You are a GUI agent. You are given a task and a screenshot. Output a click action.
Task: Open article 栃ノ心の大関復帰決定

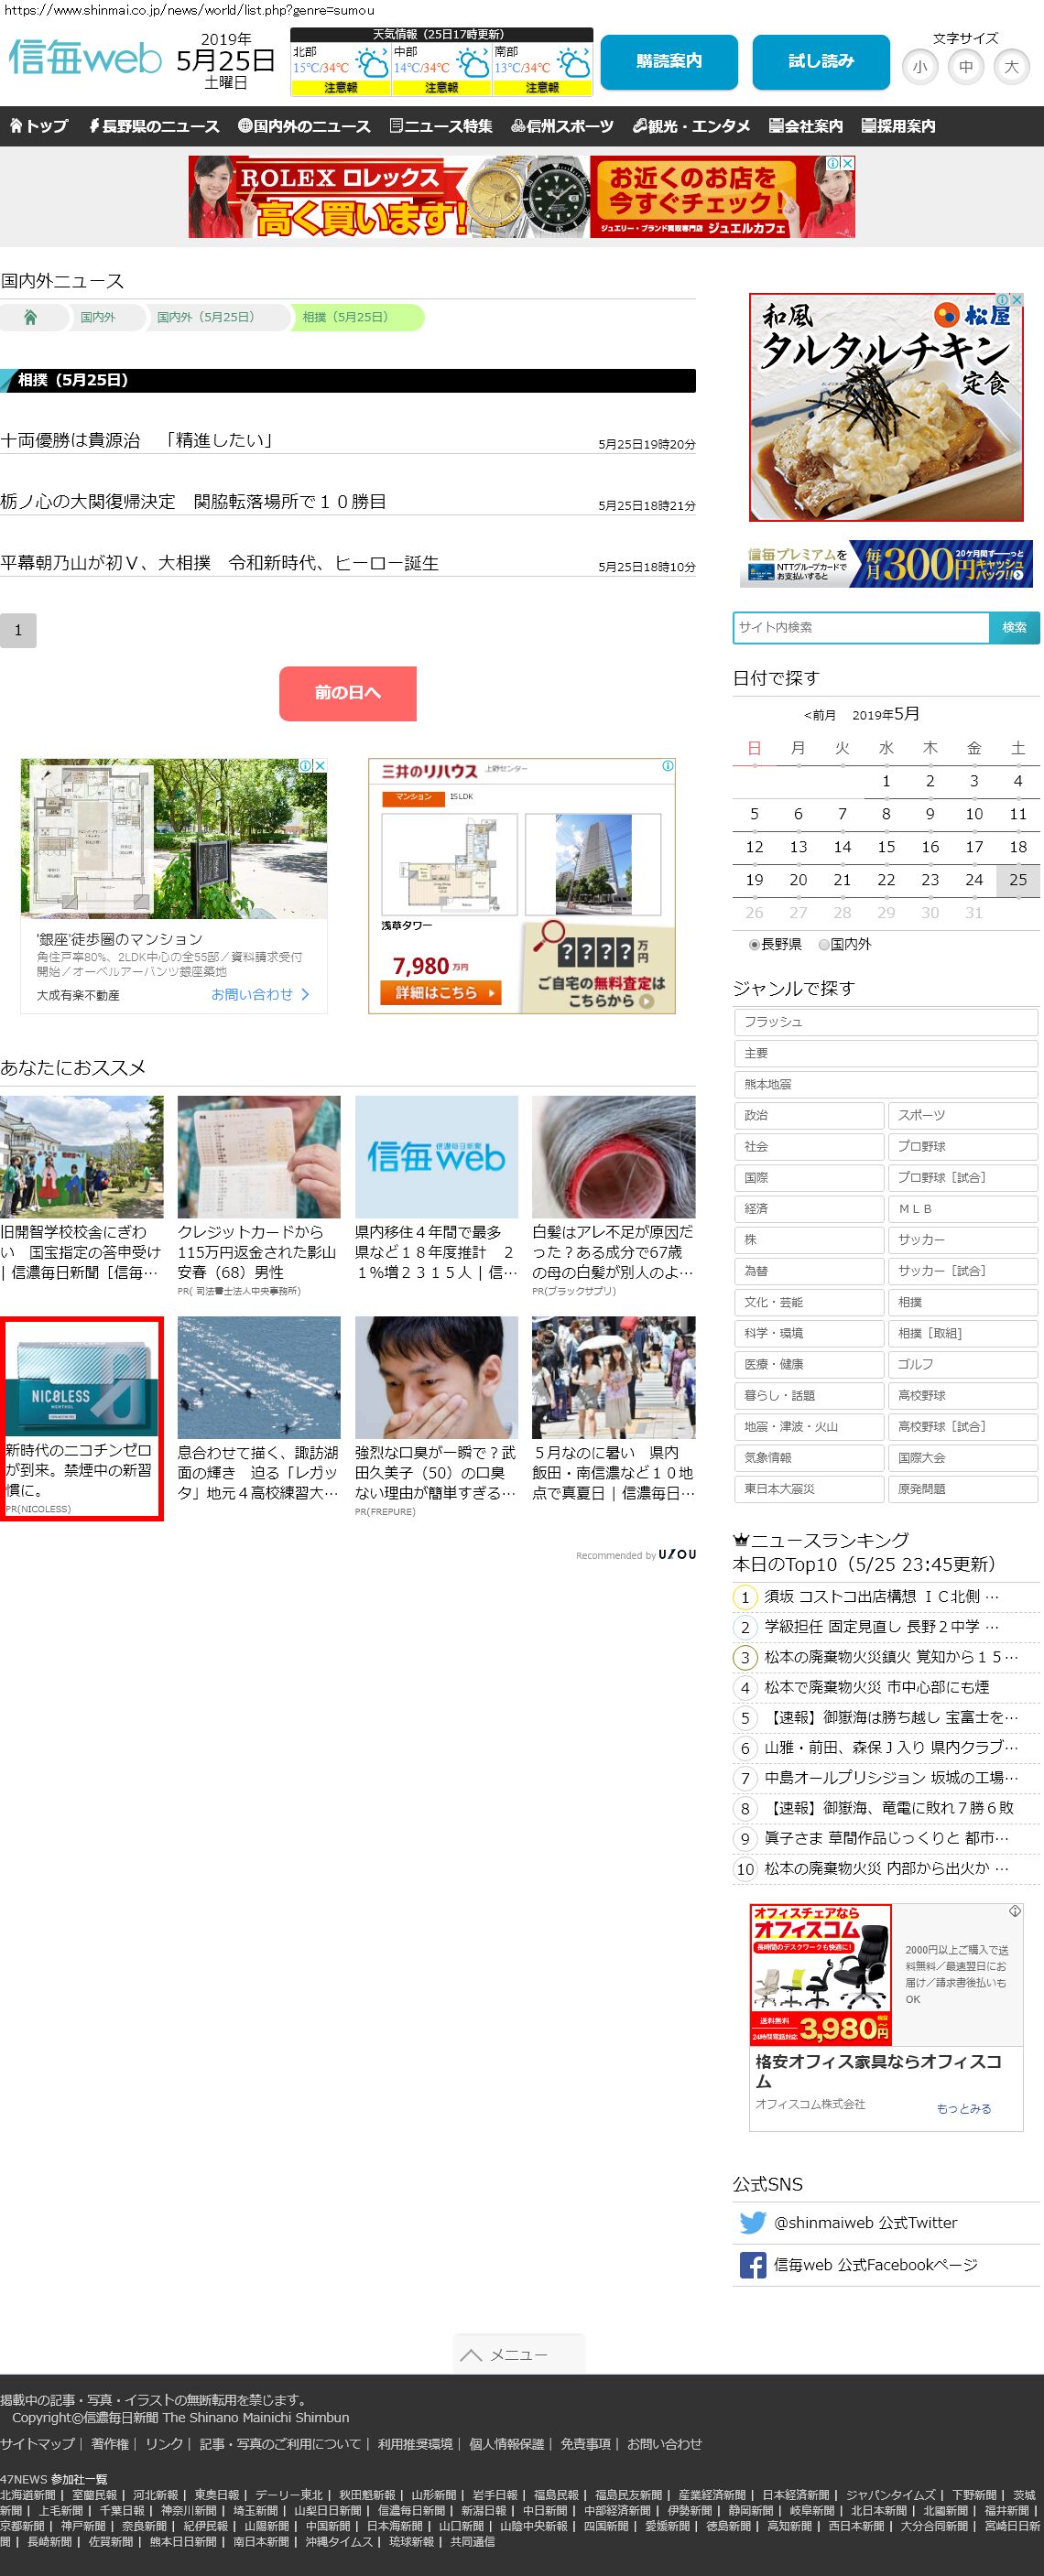pyautogui.click(x=193, y=501)
